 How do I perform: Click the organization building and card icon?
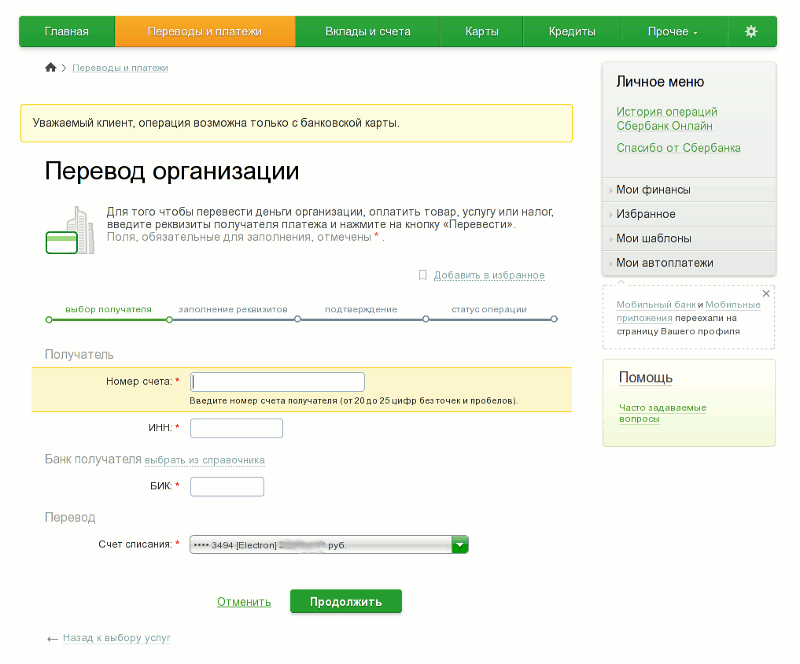click(x=69, y=231)
